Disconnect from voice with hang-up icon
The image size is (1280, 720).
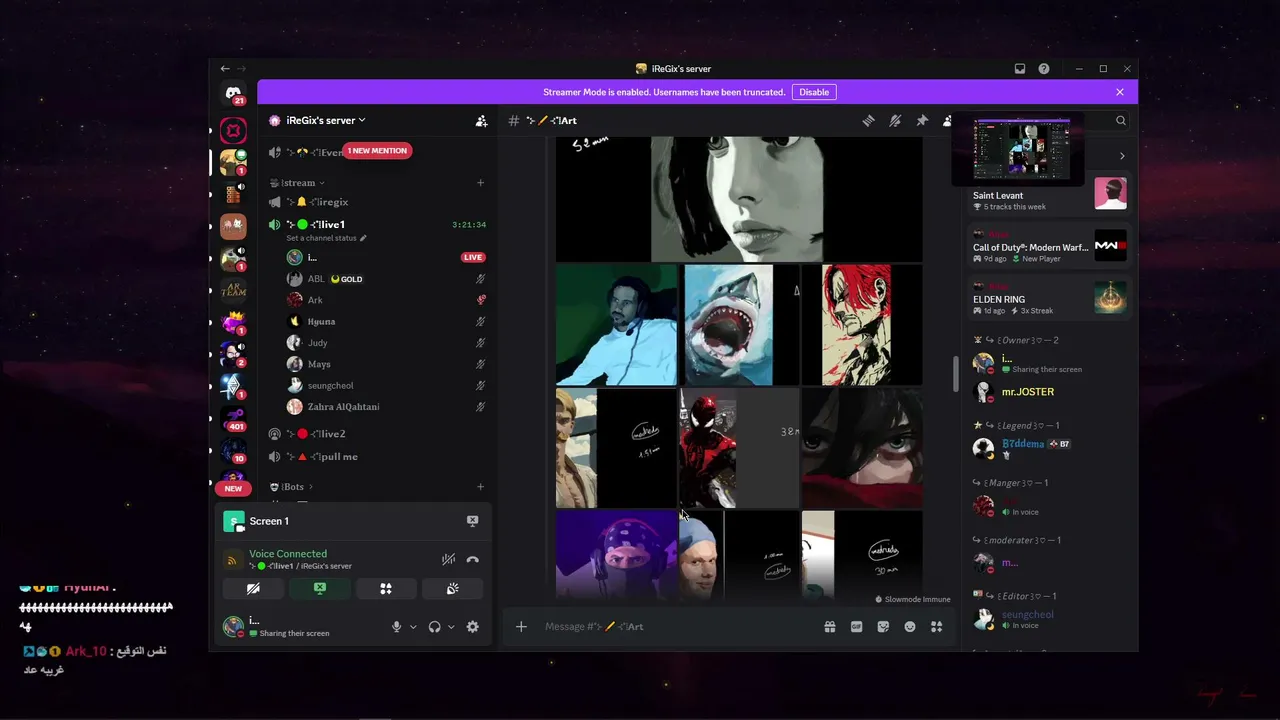(472, 560)
